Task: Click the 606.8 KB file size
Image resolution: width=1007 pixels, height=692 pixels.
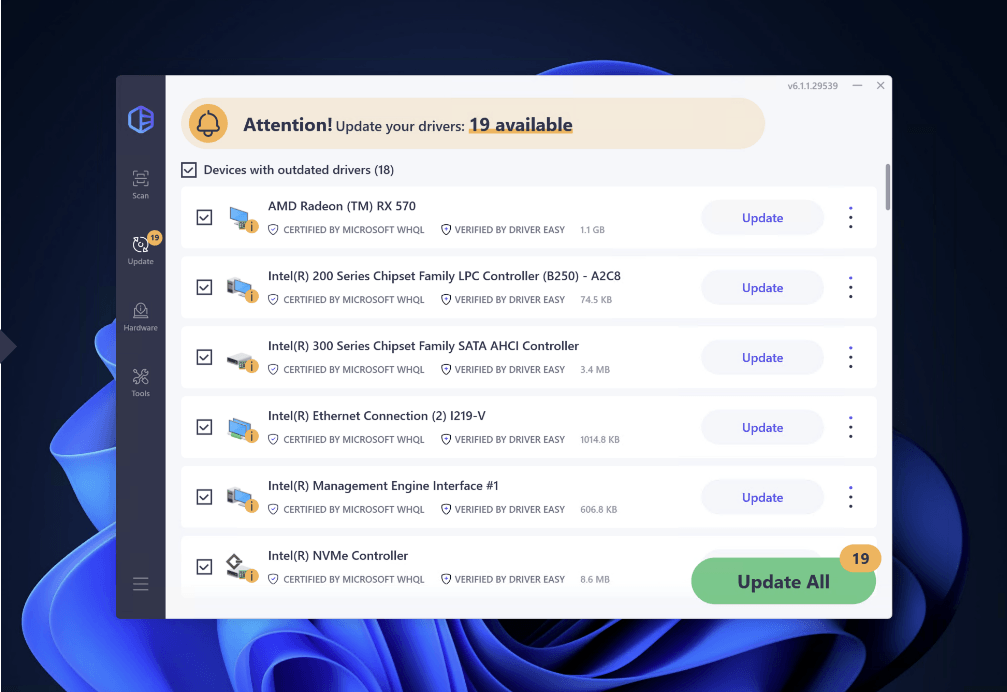Action: click(x=599, y=510)
